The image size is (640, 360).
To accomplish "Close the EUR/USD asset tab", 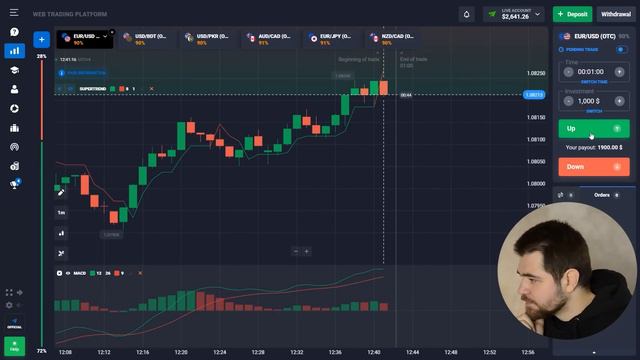I will [x=112, y=32].
